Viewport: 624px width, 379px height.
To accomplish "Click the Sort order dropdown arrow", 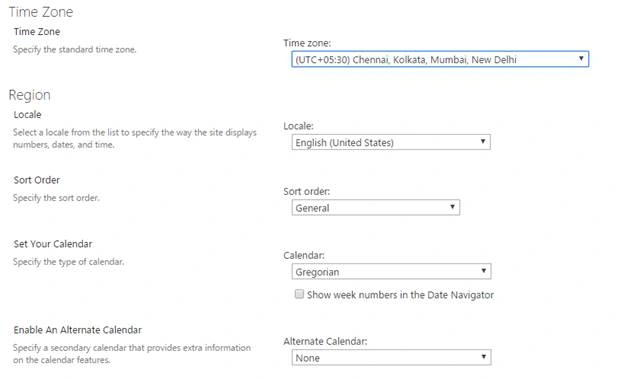I will point(452,207).
